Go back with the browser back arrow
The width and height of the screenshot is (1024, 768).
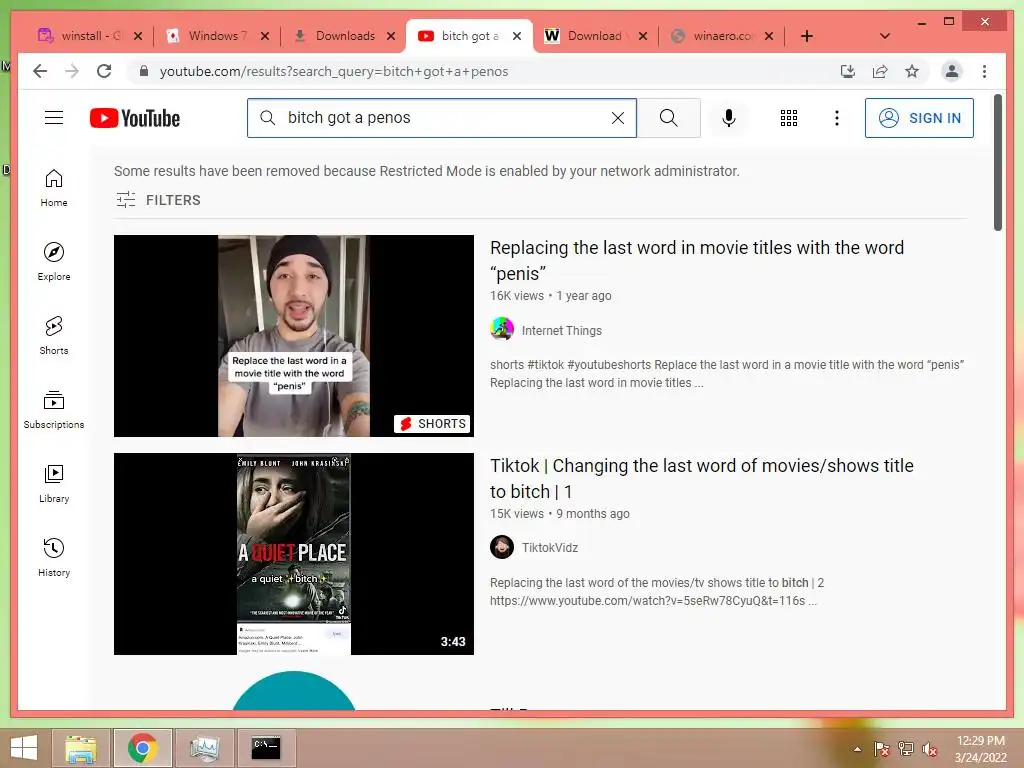(40, 71)
